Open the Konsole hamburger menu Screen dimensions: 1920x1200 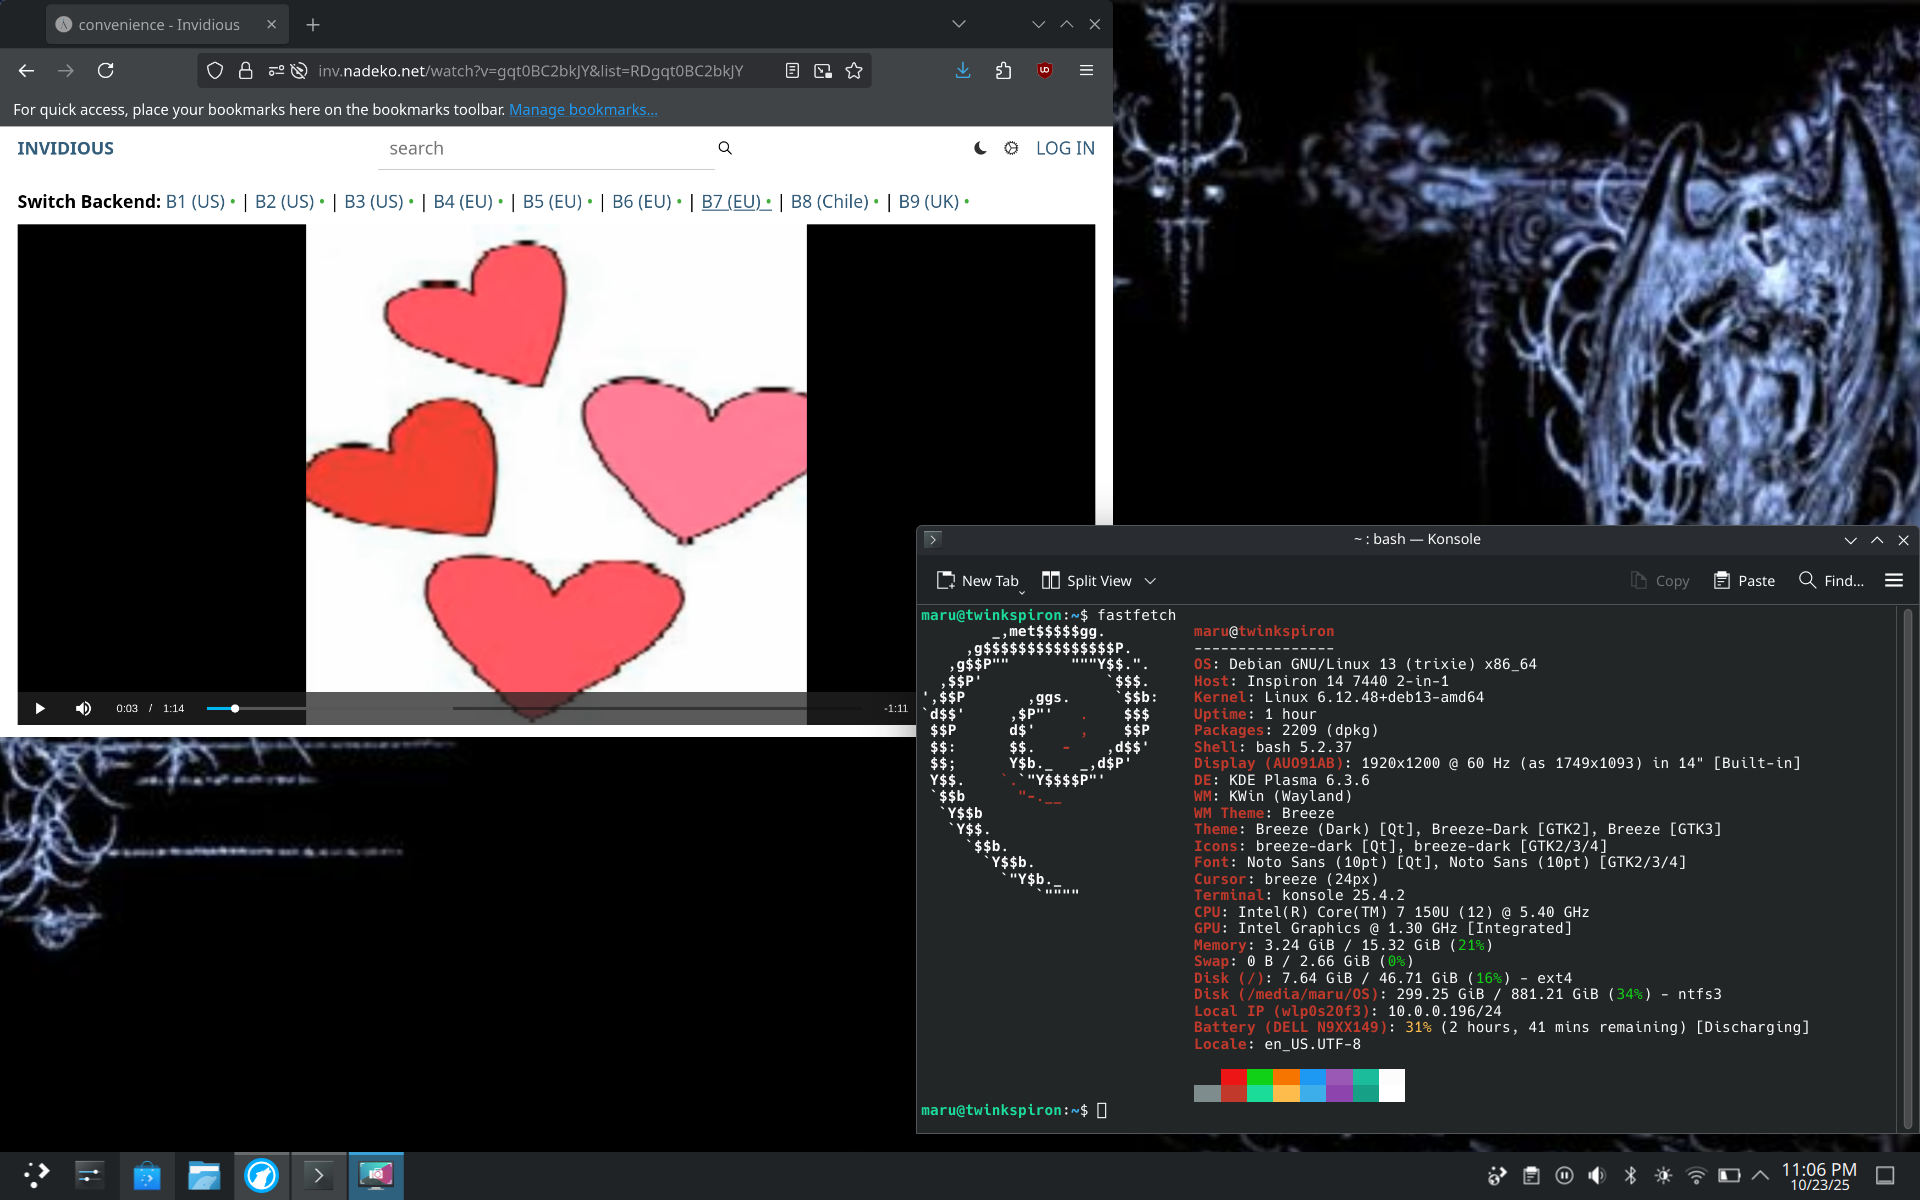coord(1894,581)
